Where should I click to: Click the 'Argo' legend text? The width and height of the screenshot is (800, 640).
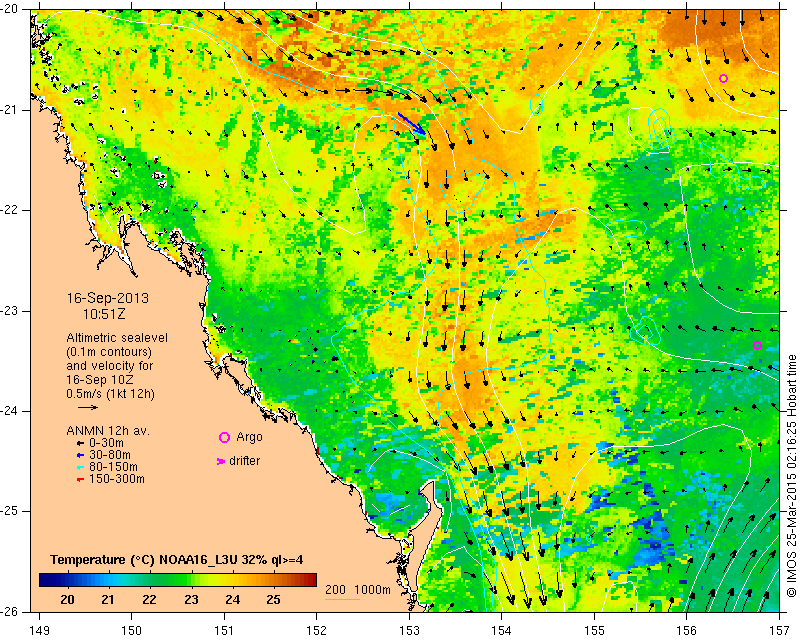pyautogui.click(x=249, y=437)
